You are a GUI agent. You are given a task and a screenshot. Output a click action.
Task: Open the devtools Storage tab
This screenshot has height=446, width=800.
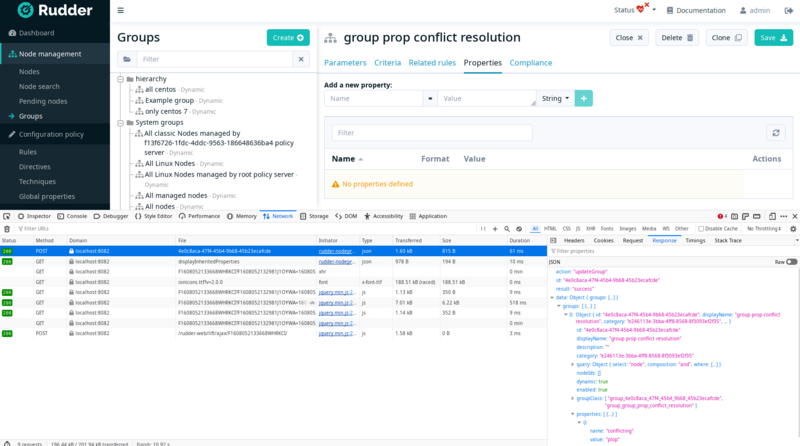tap(314, 216)
